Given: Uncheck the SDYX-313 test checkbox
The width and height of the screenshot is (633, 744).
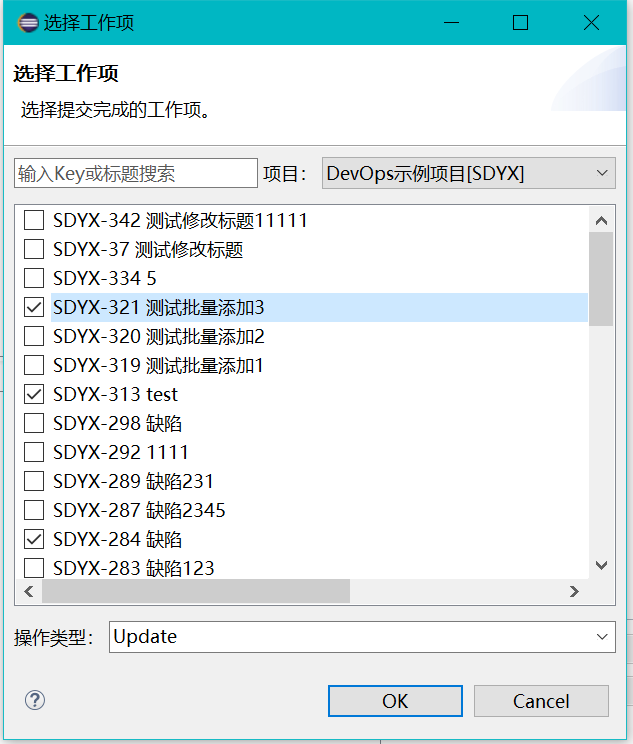Looking at the screenshot, I should tap(34, 394).
